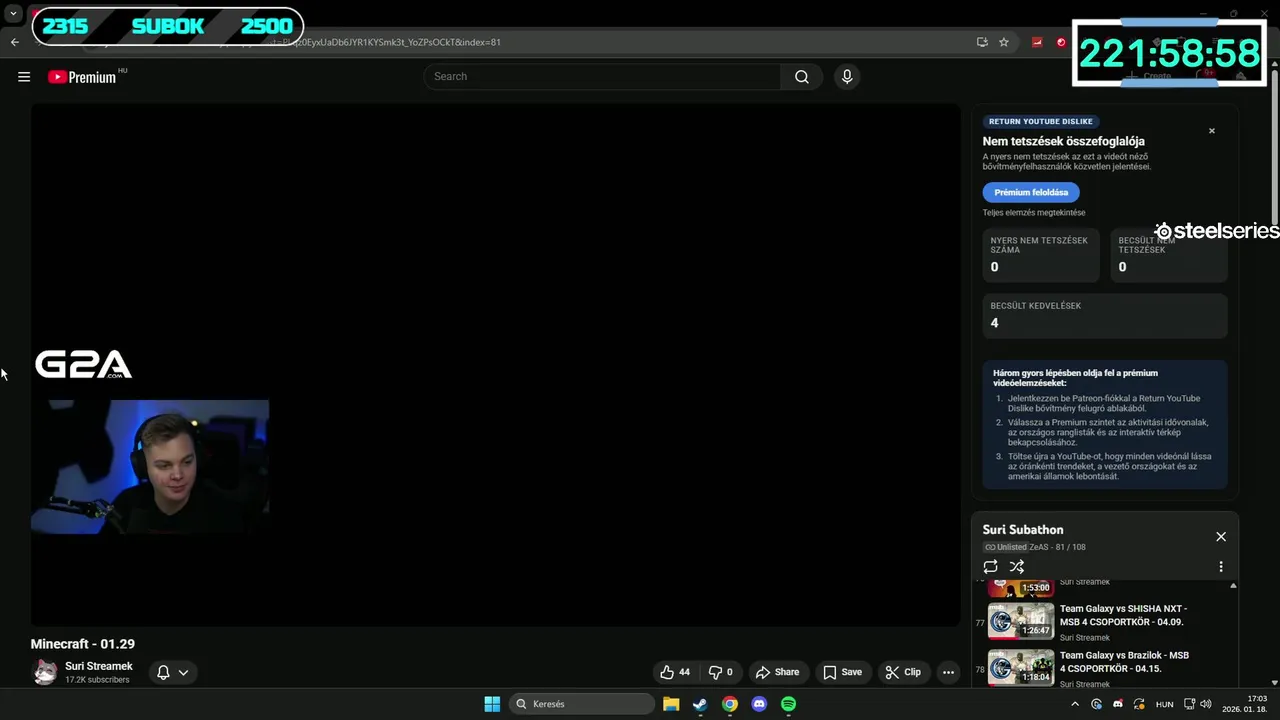Open more actions three-dot menu
The image size is (1280, 720).
[x=948, y=672]
